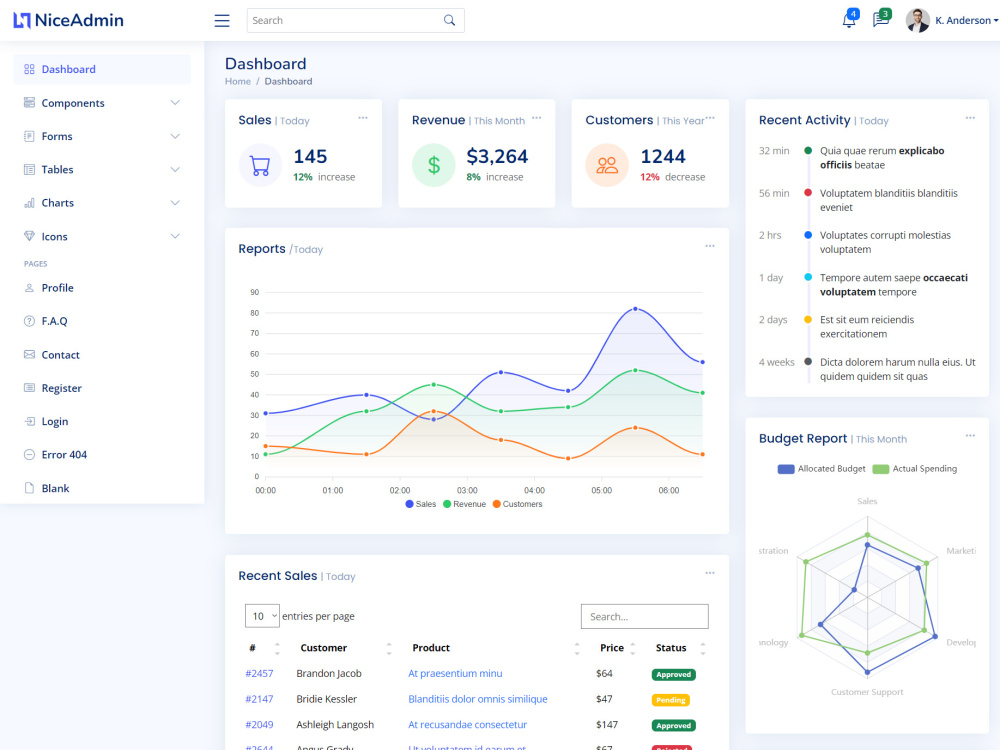This screenshot has height=750, width=1000.
Task: Expand Tables menu chevron
Action: click(x=175, y=169)
